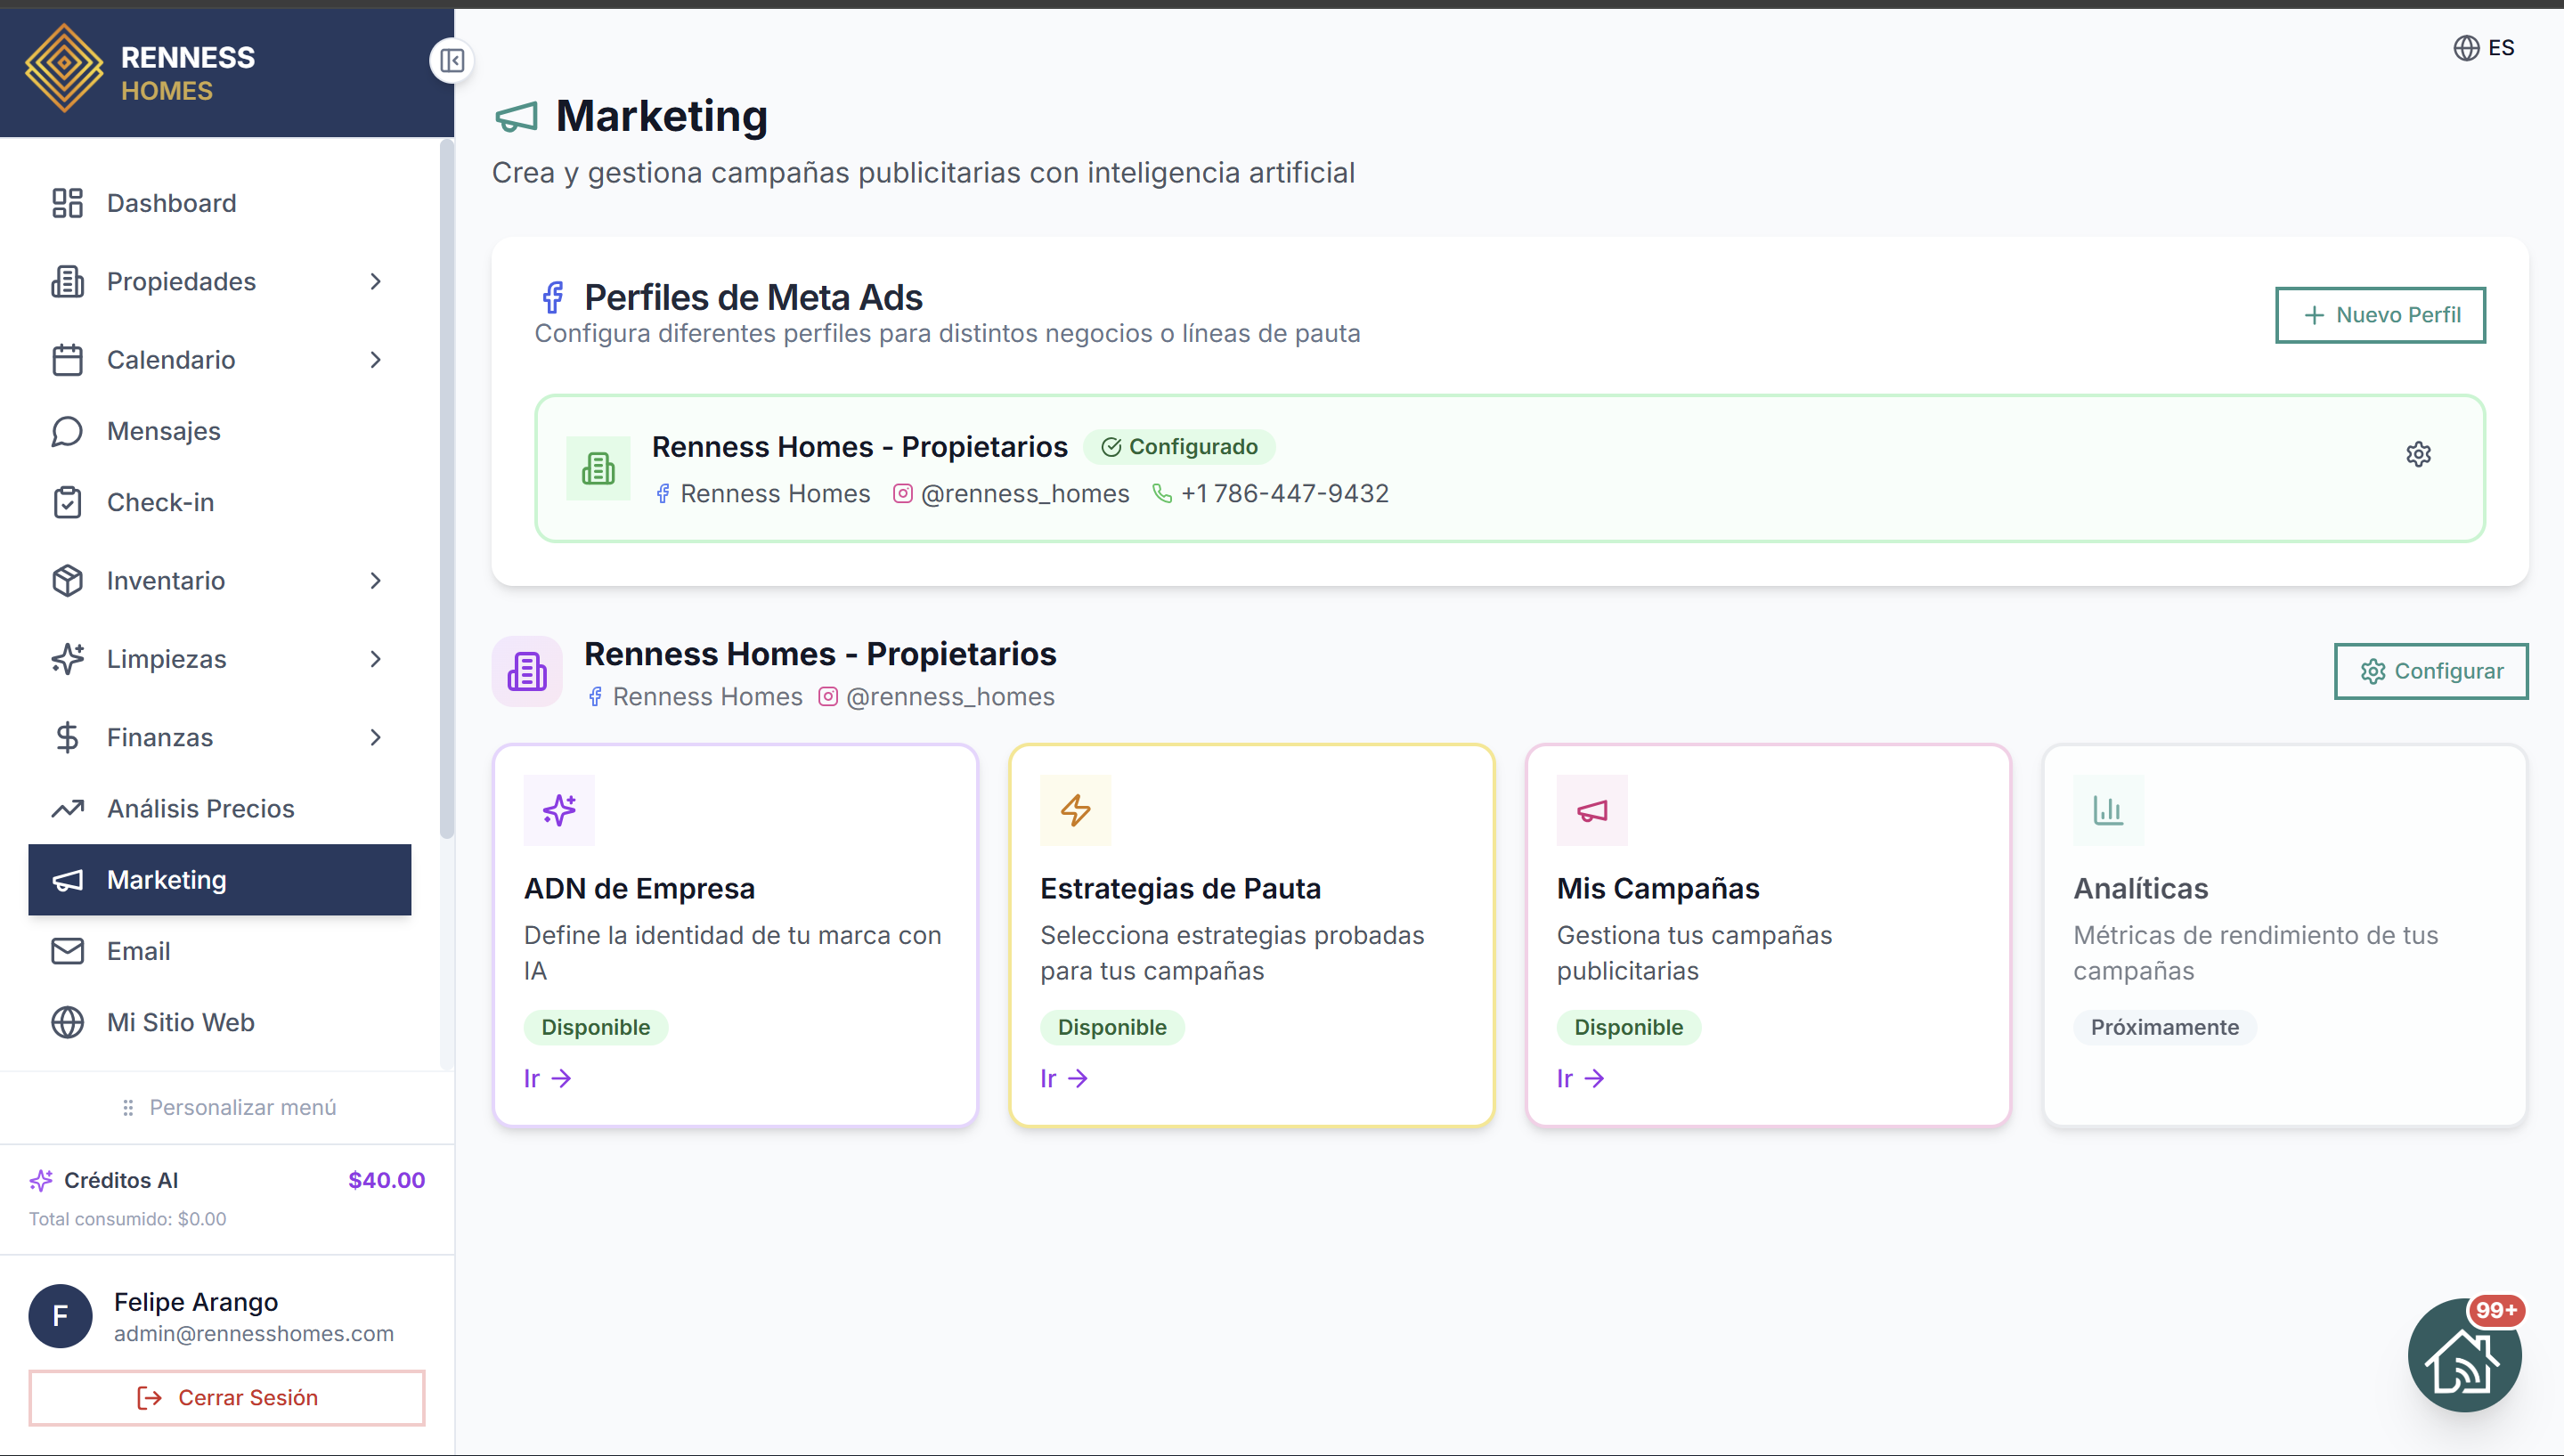Screen dimensions: 2564x1456
Task: Open the Check-in section
Action: point(159,502)
